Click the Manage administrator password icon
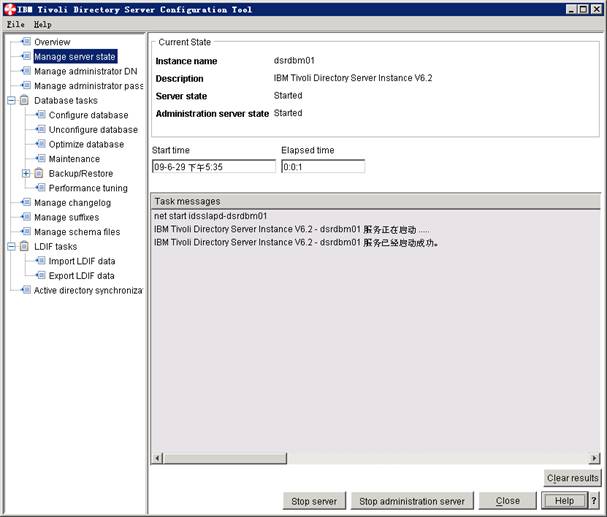This screenshot has height=517, width=607. pyautogui.click(x=26, y=85)
